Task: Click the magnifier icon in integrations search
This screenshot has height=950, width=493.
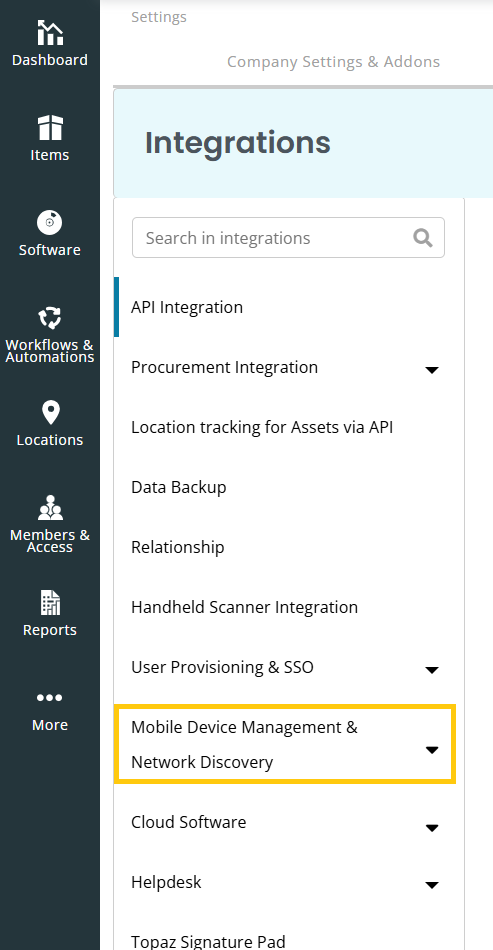Action: tap(423, 238)
